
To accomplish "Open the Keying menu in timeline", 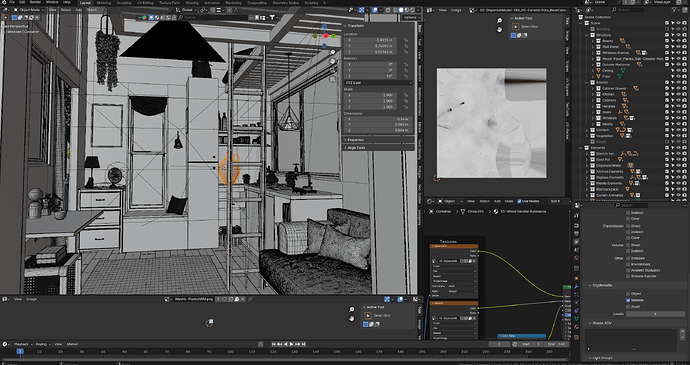I will point(43,344).
